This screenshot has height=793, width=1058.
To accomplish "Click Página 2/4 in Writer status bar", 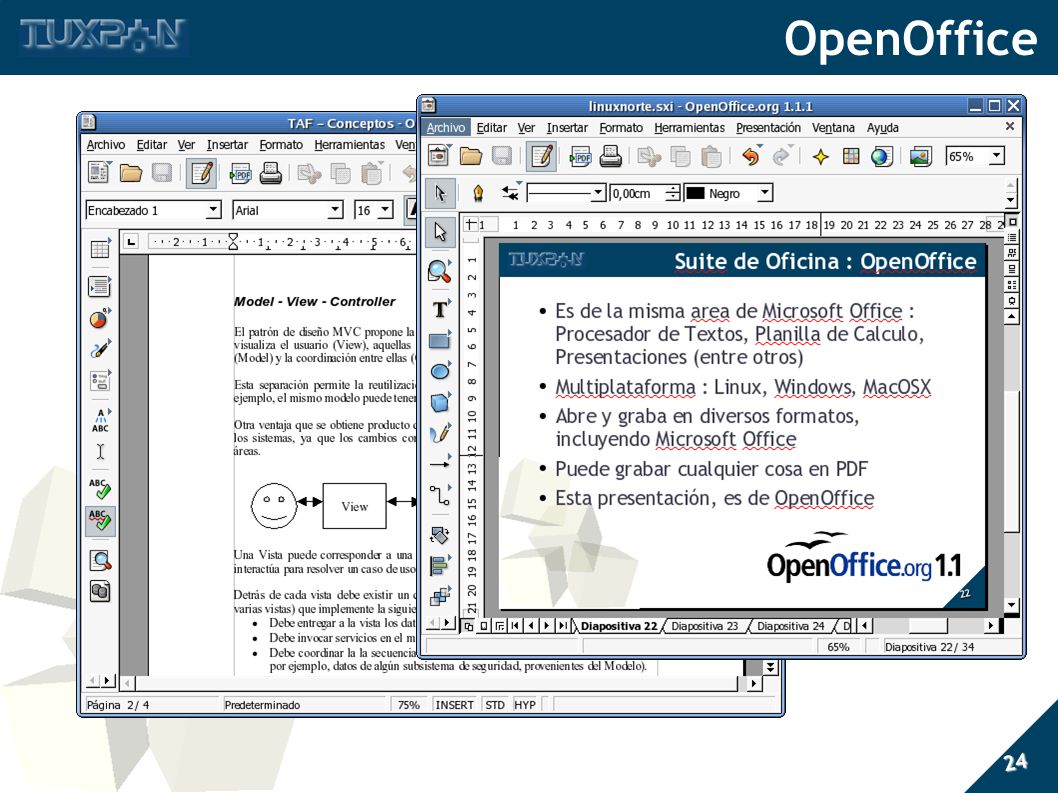I will [x=118, y=705].
